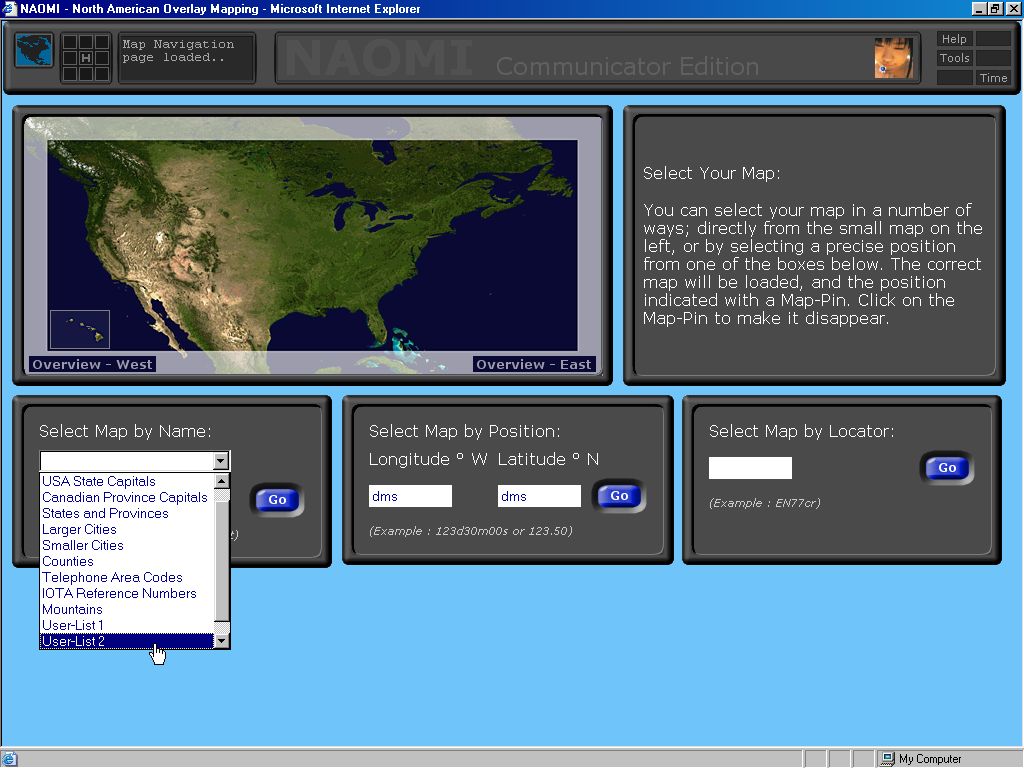Select the Overview - West map link
The image size is (1024, 768).
click(92, 364)
